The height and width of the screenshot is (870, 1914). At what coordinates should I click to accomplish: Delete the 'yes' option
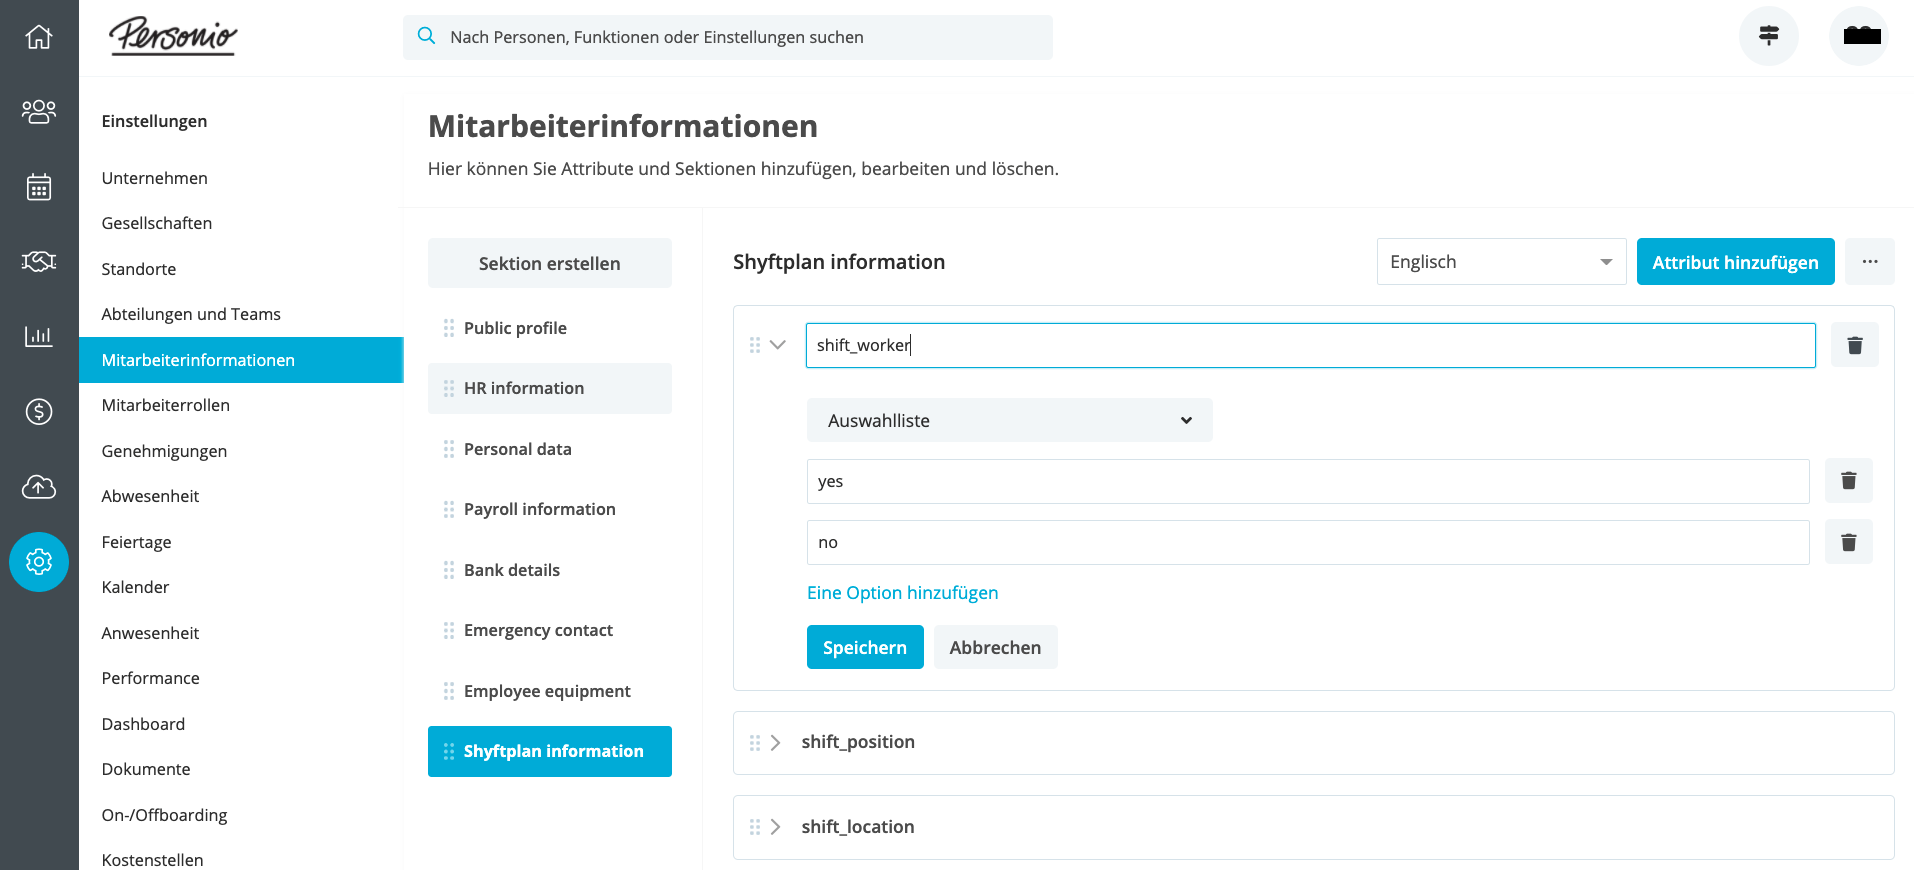(1849, 481)
